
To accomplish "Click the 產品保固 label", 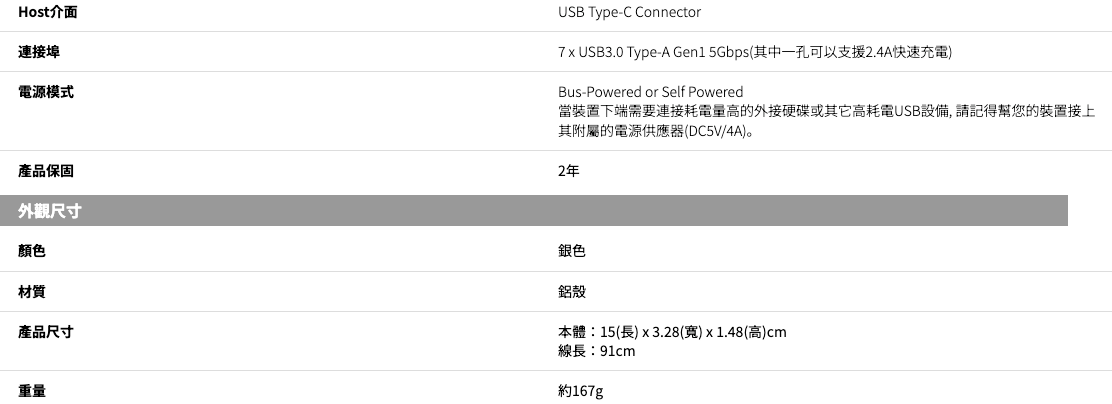I will click(46, 171).
